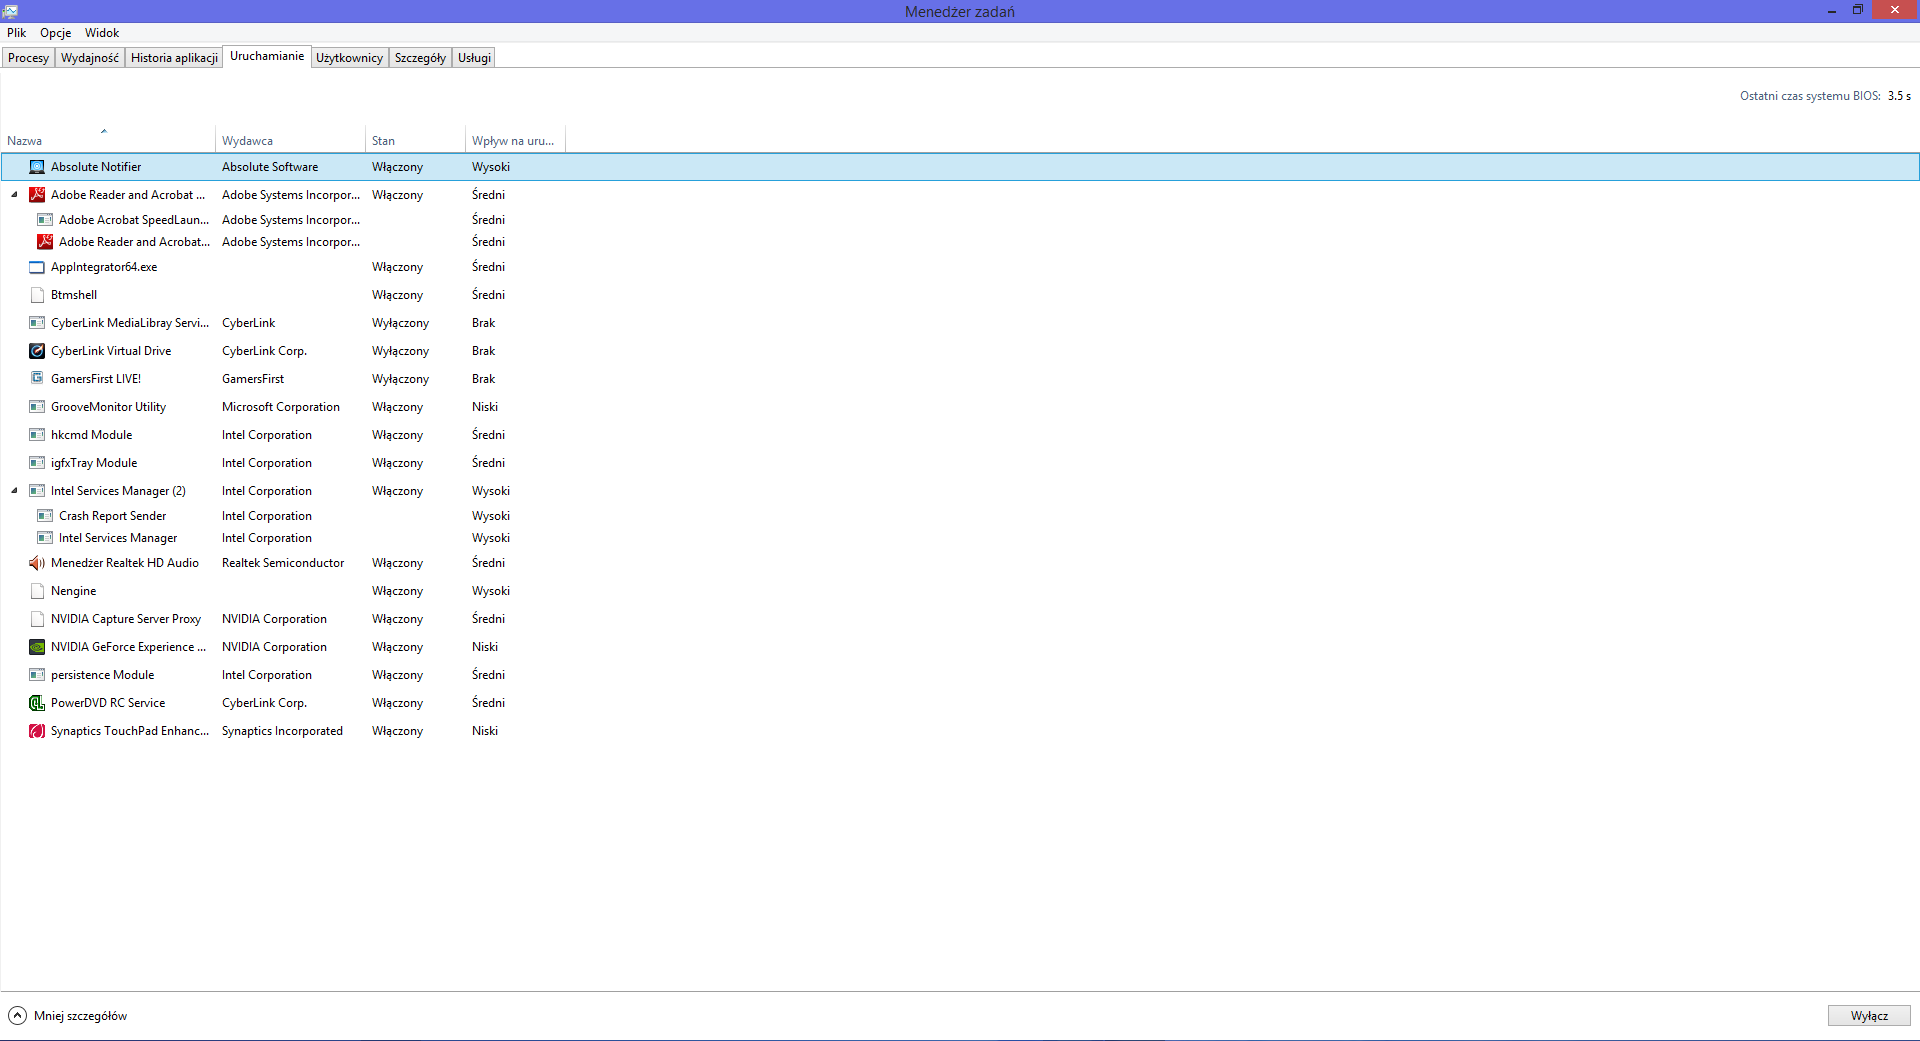Switch to the Wydajność tab
The image size is (1920, 1041).
[x=90, y=58]
